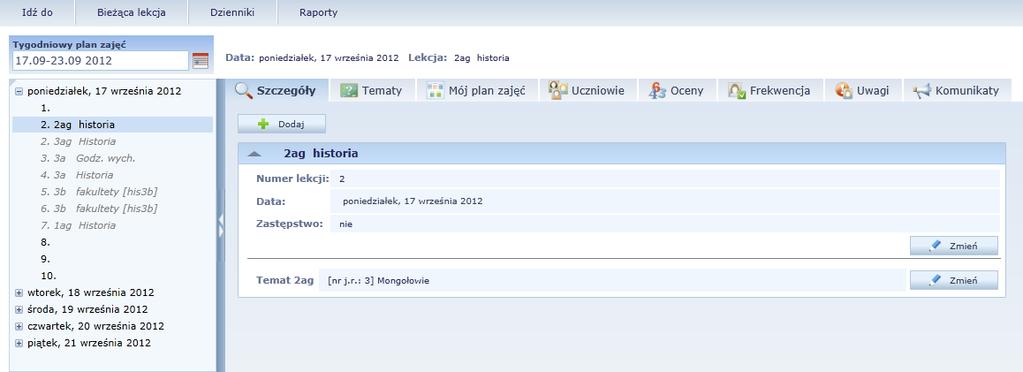Click Numer lekcji value 2
This screenshot has width=1023, height=372.
coord(342,178)
